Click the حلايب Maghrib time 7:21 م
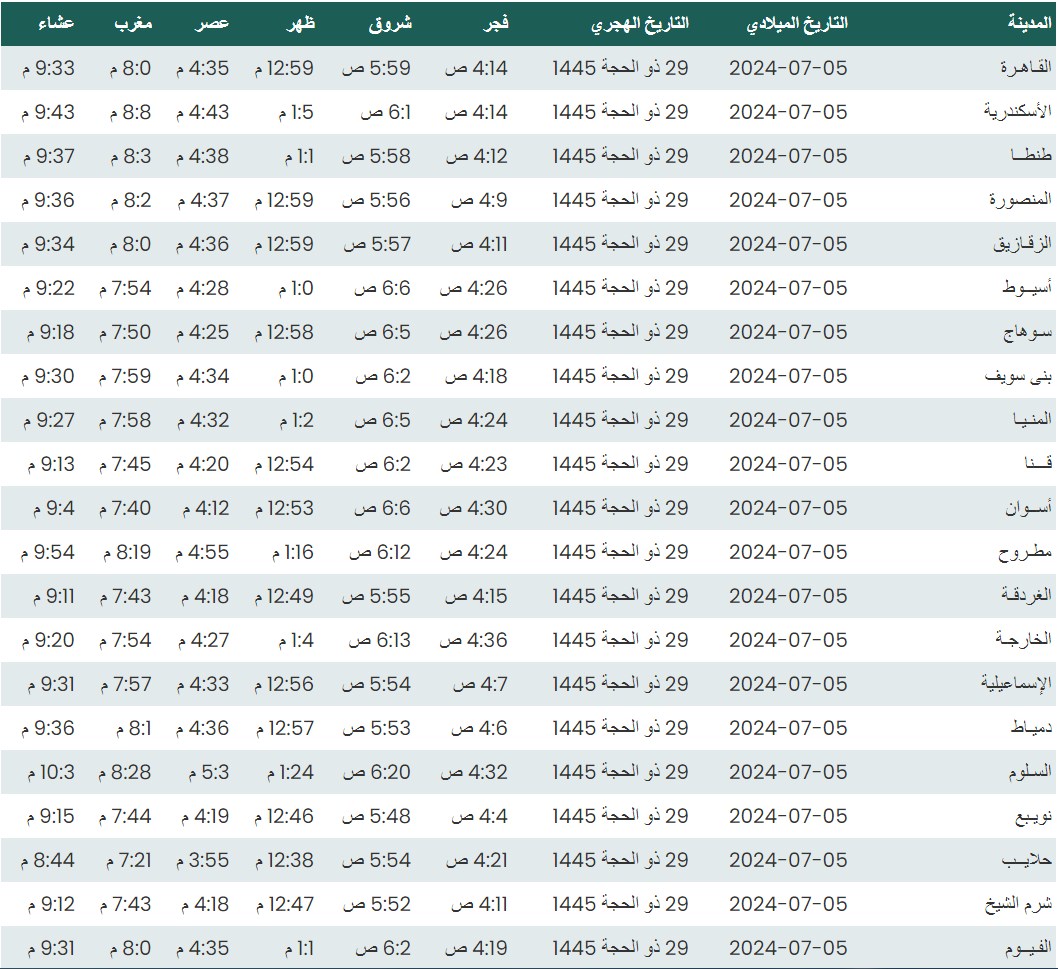Image resolution: width=1058 pixels, height=969 pixels. coord(125,860)
